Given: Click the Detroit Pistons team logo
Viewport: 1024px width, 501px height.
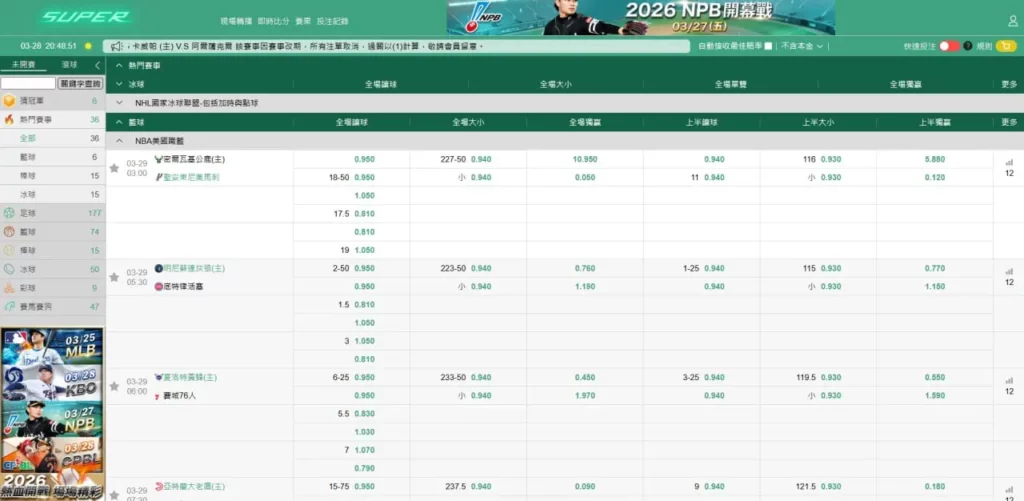Looking at the screenshot, I should 158,286.
